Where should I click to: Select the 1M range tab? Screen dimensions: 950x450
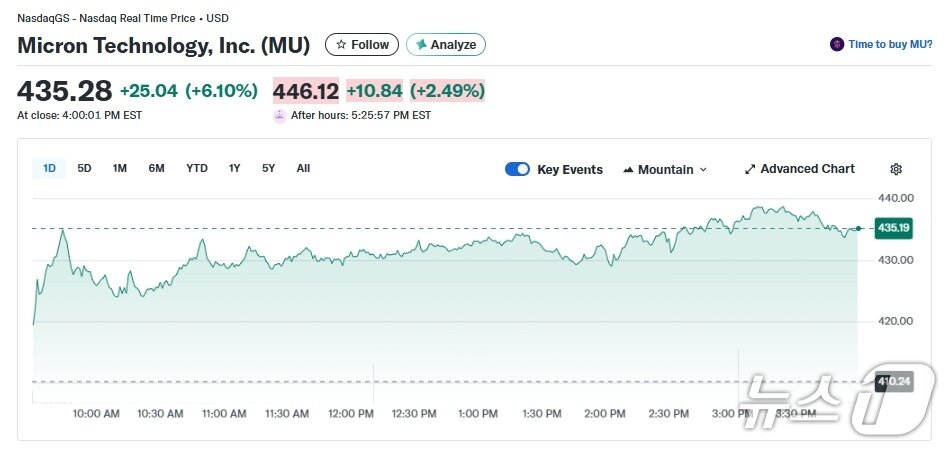120,168
